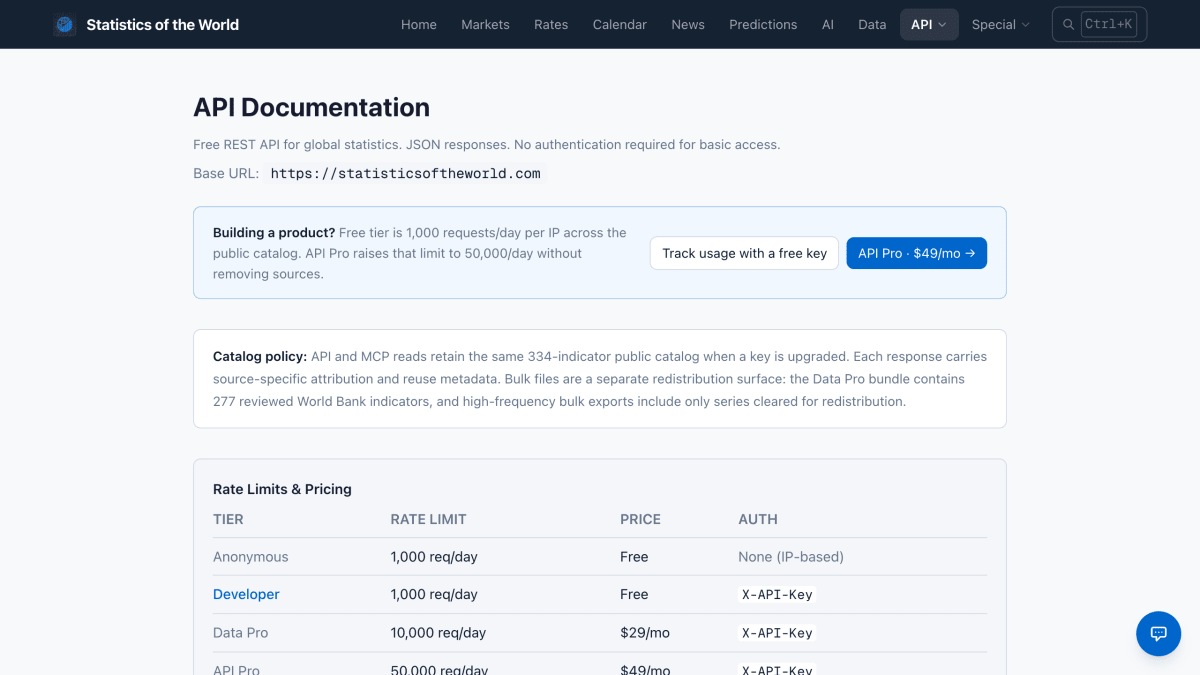
Task: Open the Calendar section
Action: (x=620, y=24)
